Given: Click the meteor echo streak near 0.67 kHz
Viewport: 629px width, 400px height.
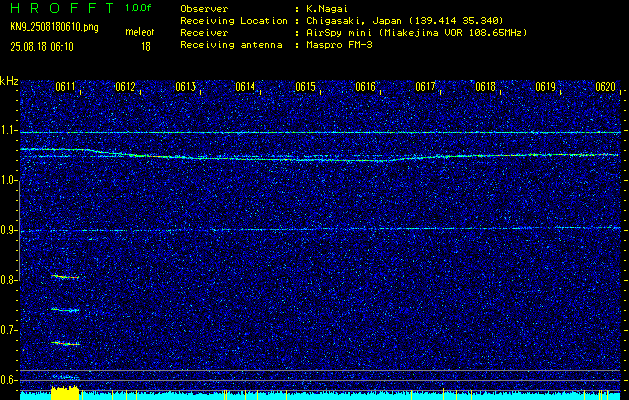Looking at the screenshot, I should pos(65,343).
